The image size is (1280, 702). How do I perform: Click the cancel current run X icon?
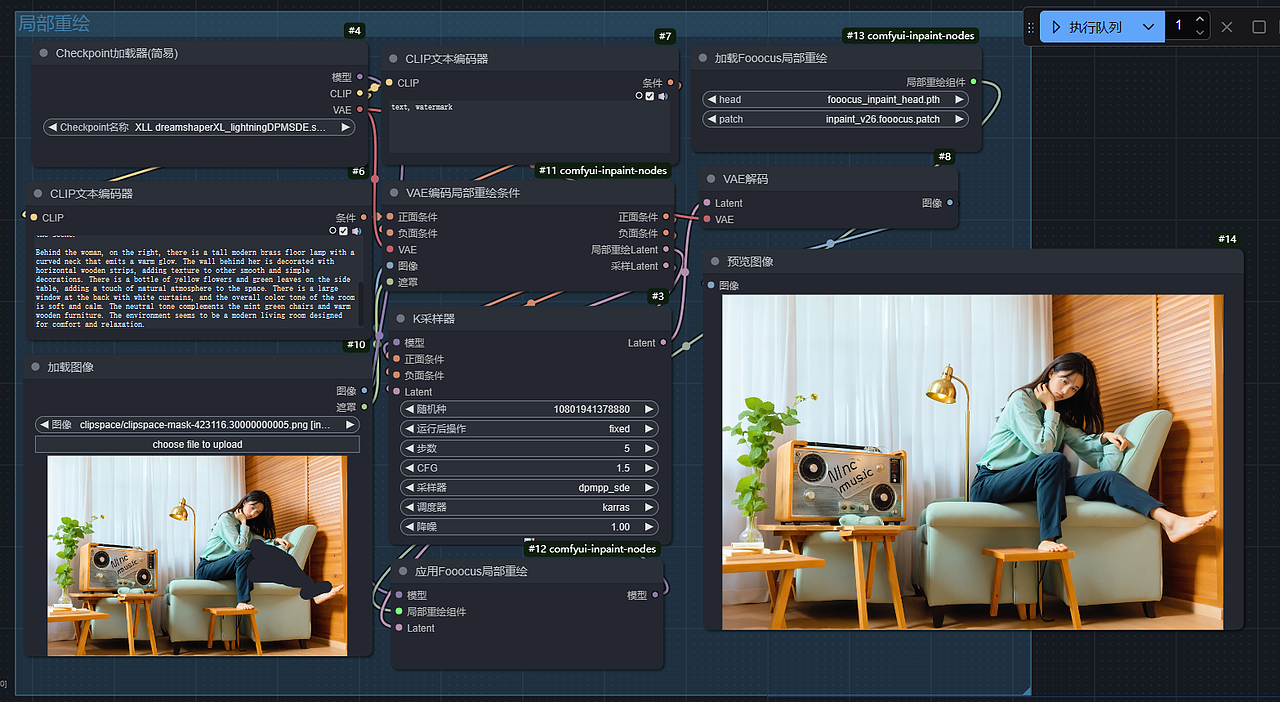1227,27
